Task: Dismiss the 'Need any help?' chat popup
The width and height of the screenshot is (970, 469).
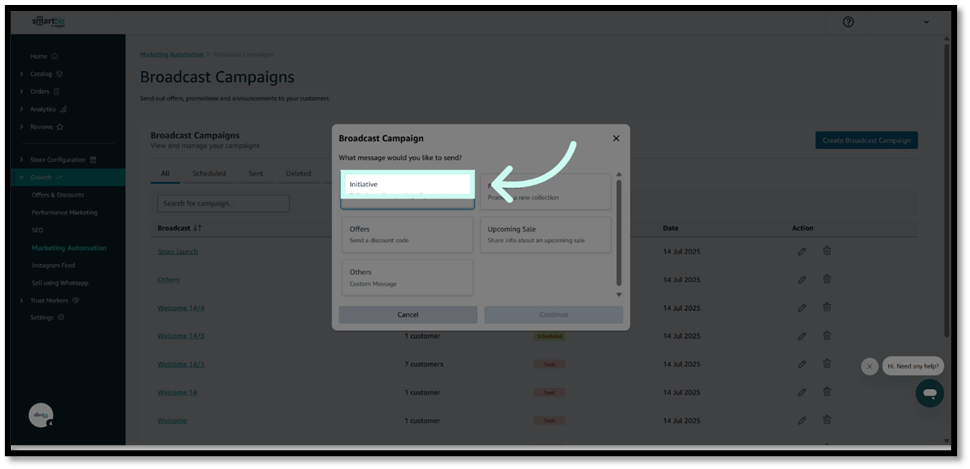Action: [869, 366]
